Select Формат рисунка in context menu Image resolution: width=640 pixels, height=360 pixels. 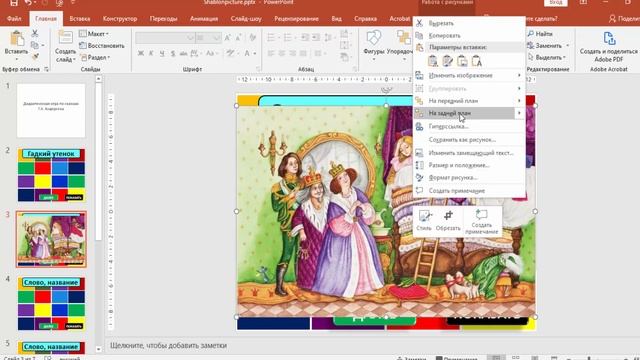(469, 178)
